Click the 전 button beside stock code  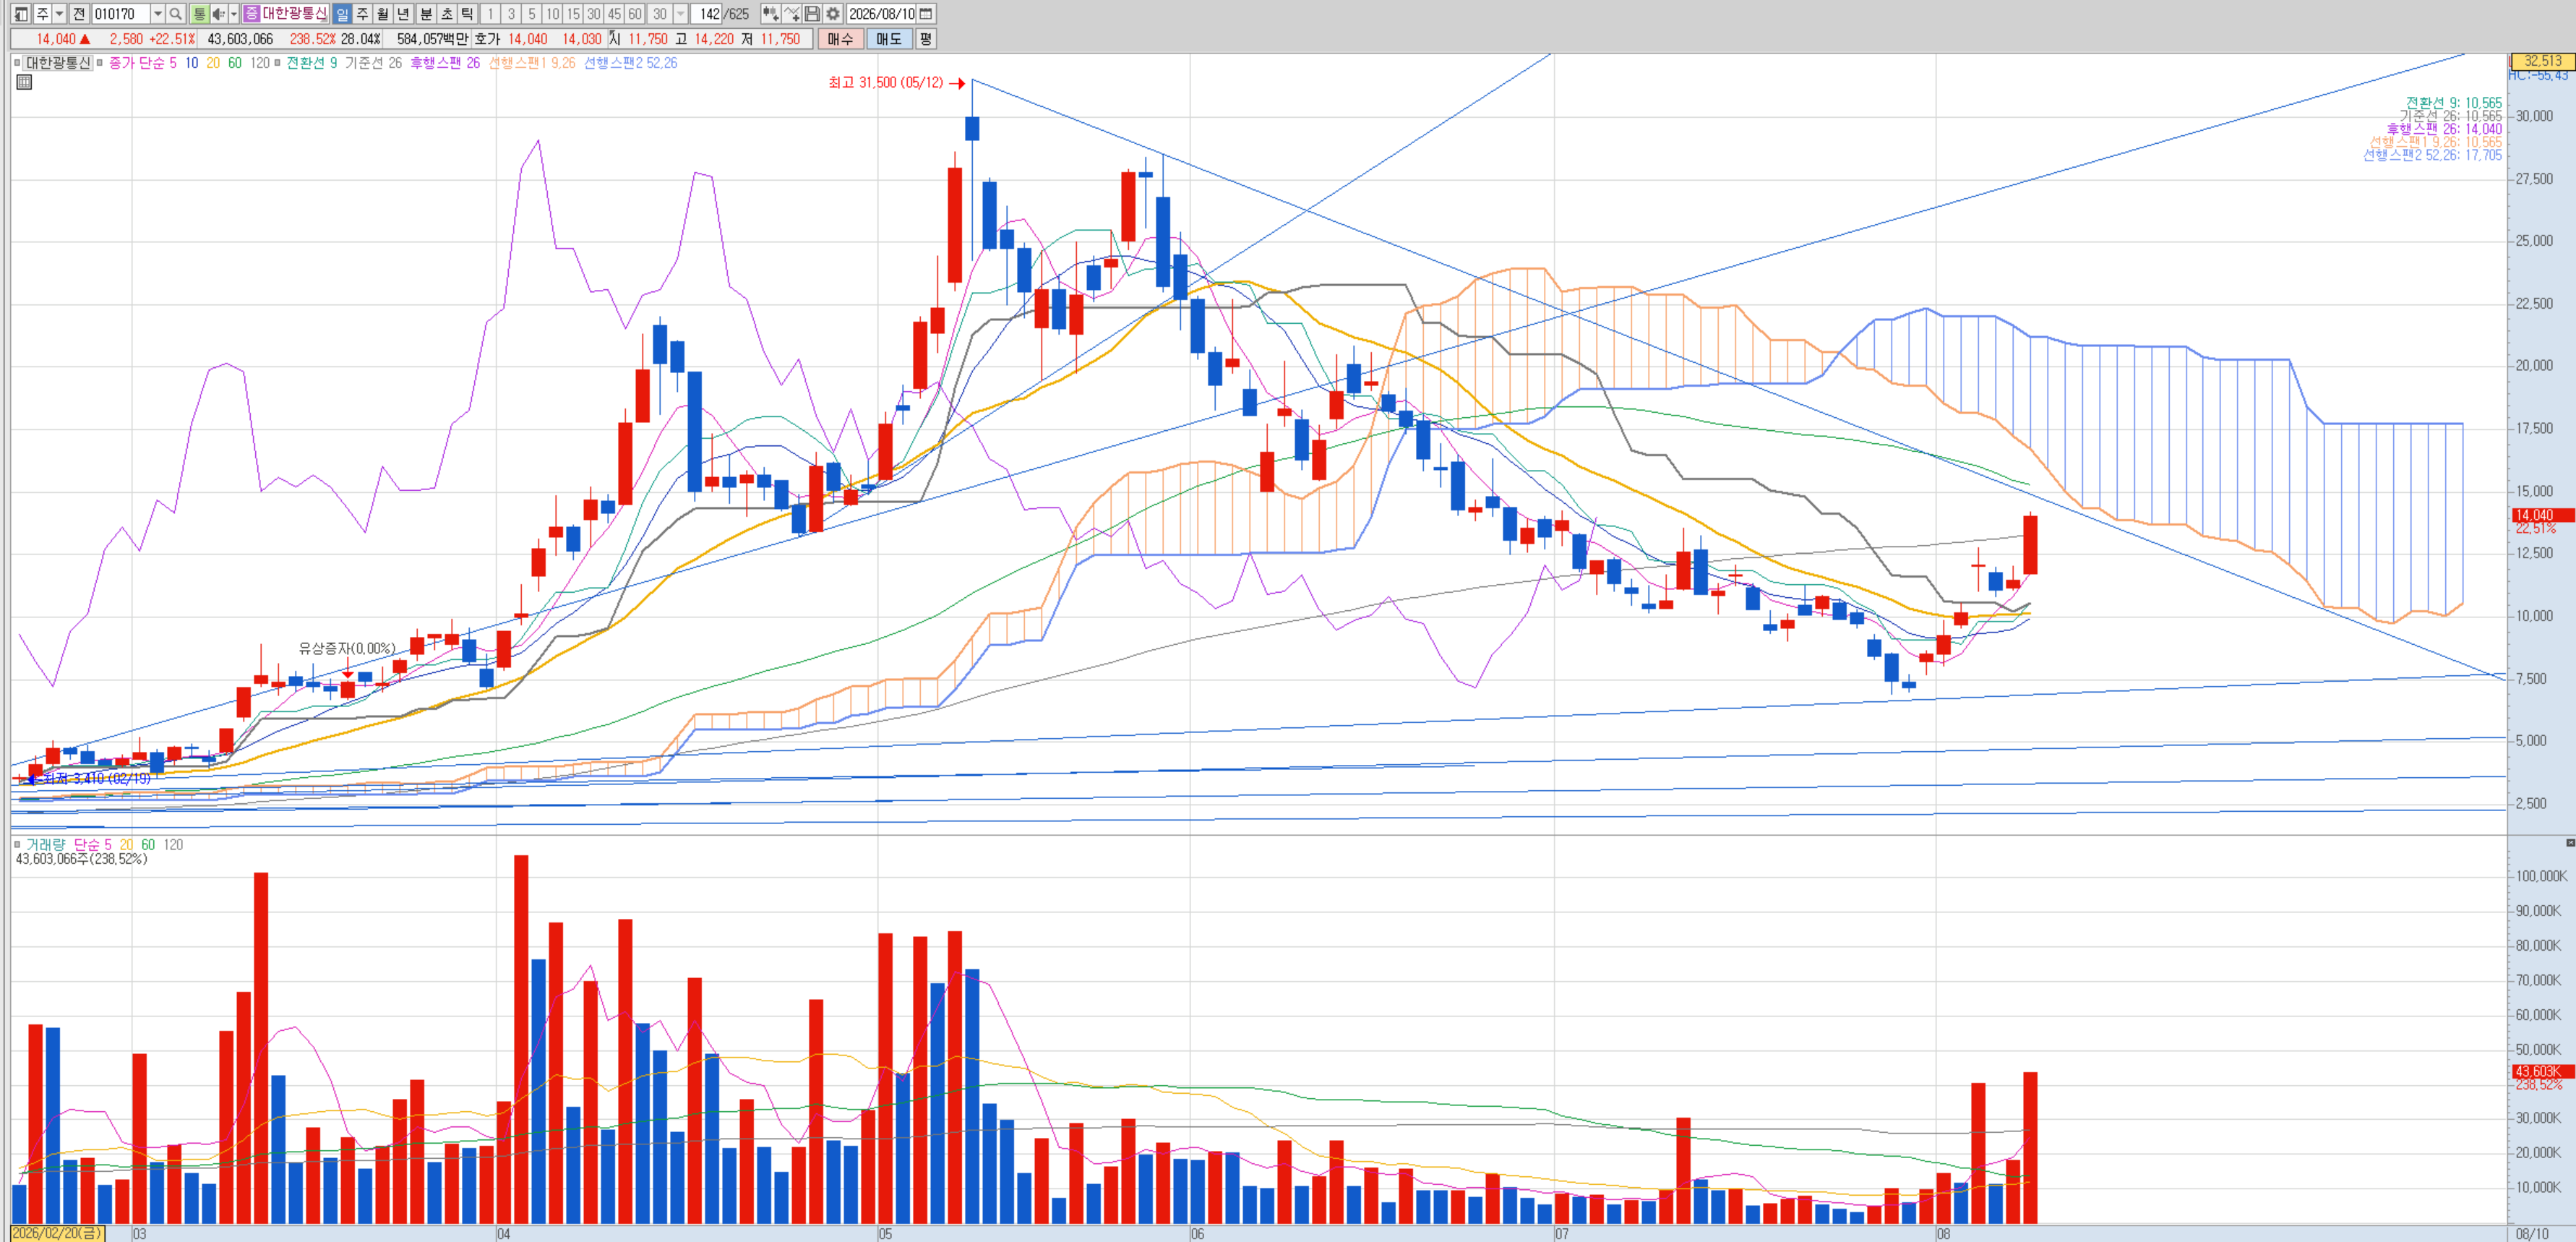click(x=79, y=14)
